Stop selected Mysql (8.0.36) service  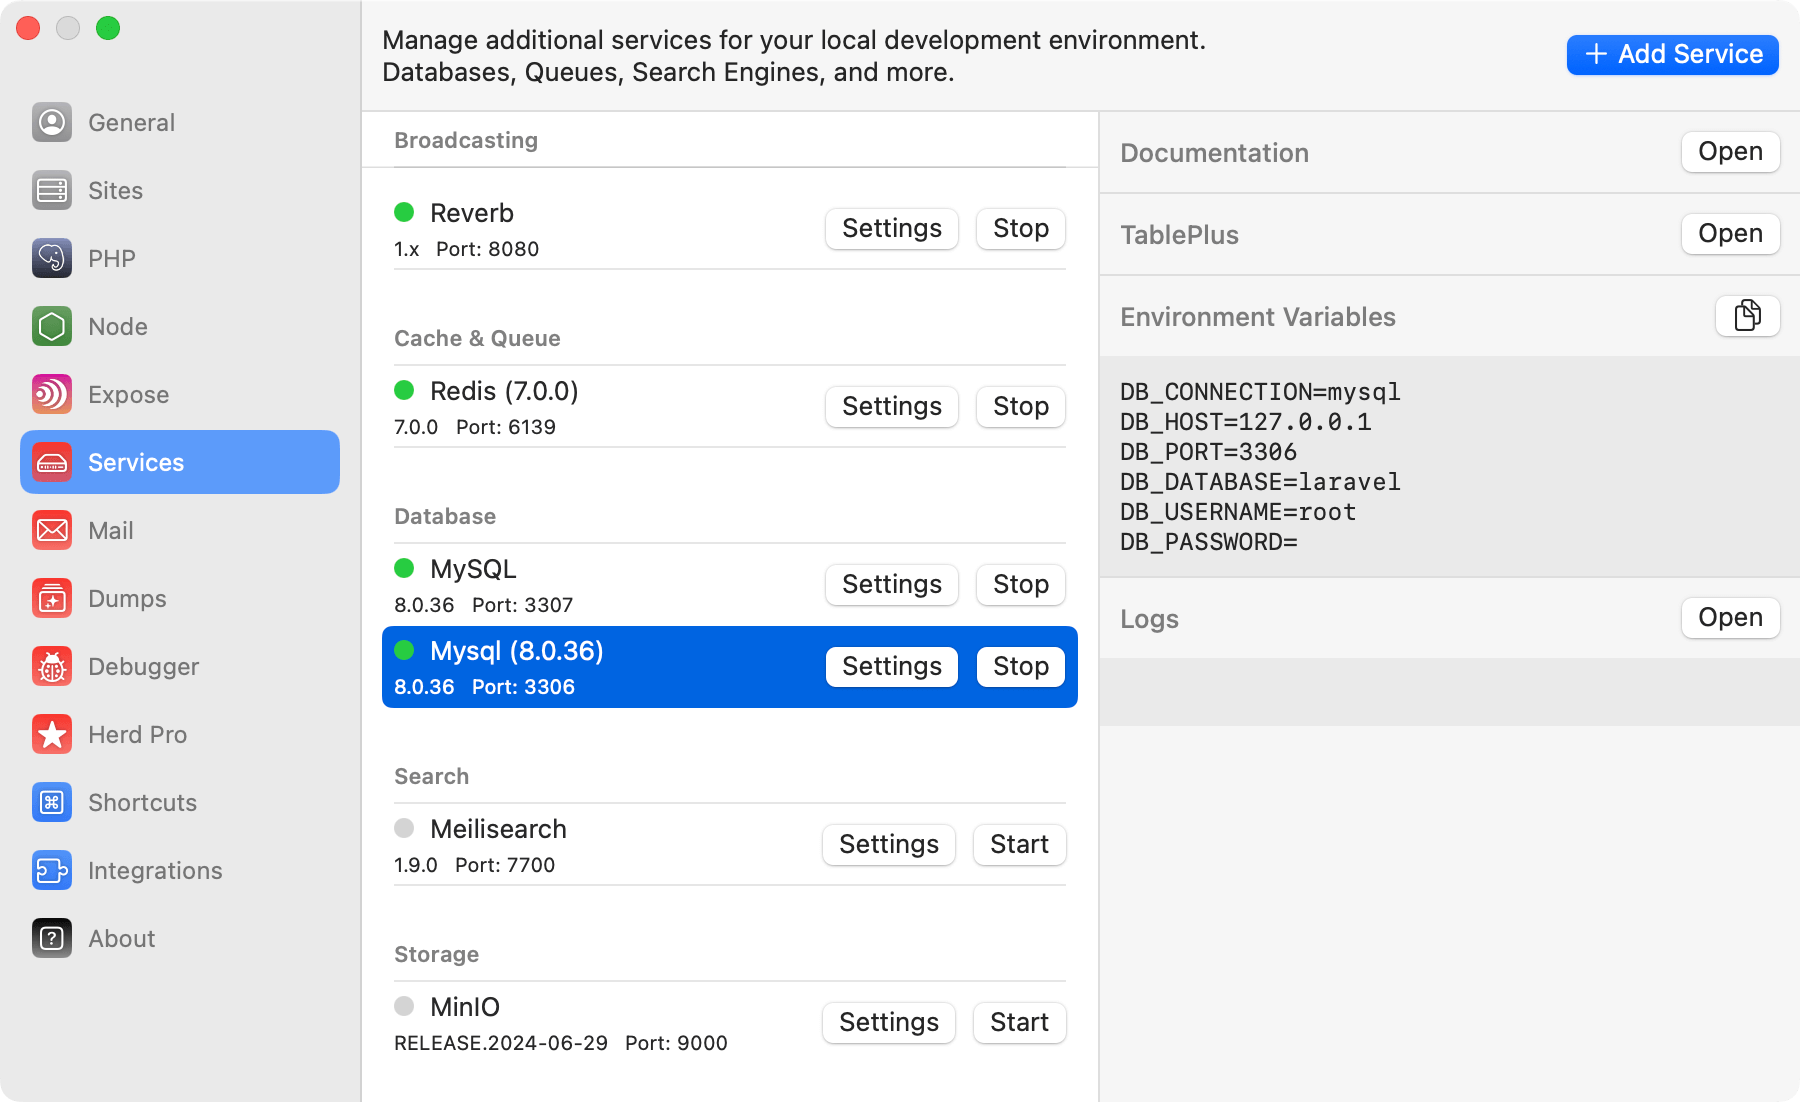1020,666
